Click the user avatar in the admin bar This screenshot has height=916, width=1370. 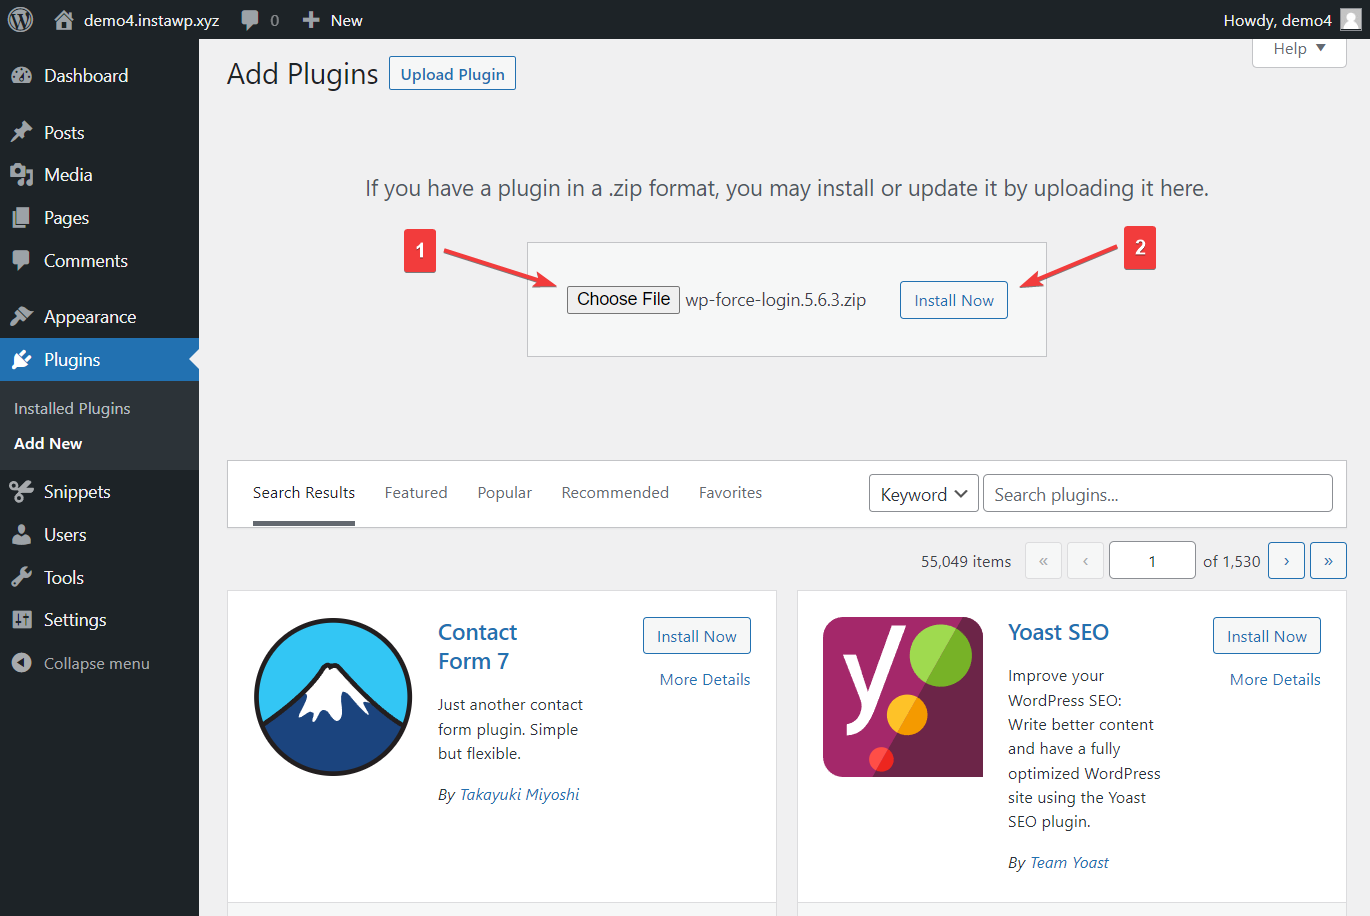[1351, 20]
